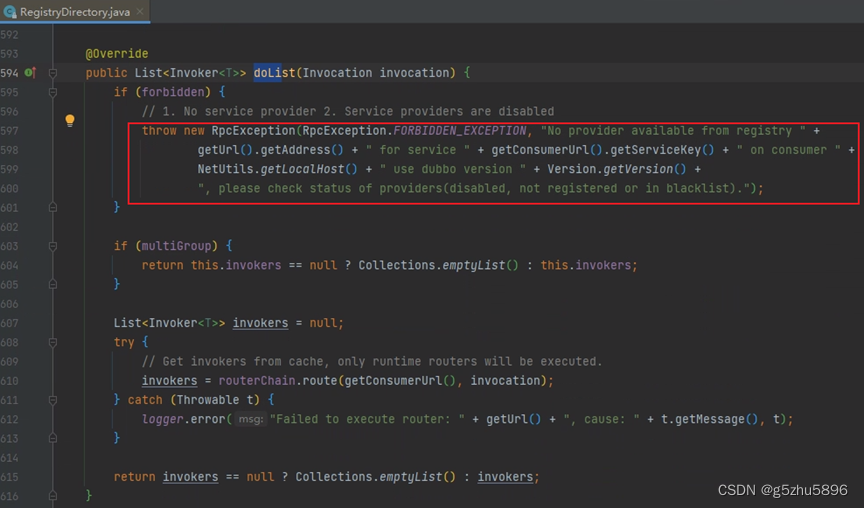Click the msg: parameter hint
864x508 pixels.
(x=251, y=419)
